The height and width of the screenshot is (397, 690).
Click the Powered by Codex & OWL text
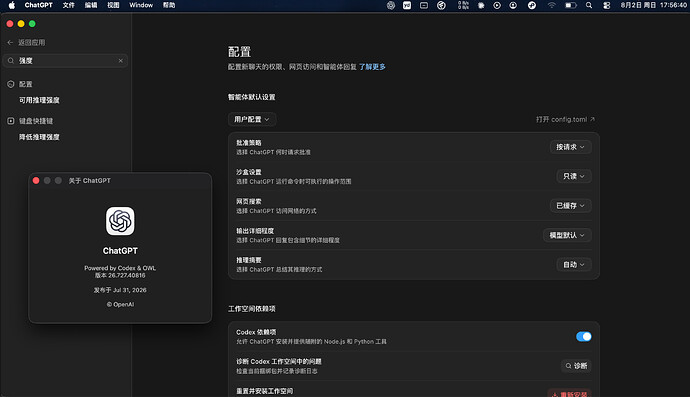point(120,268)
